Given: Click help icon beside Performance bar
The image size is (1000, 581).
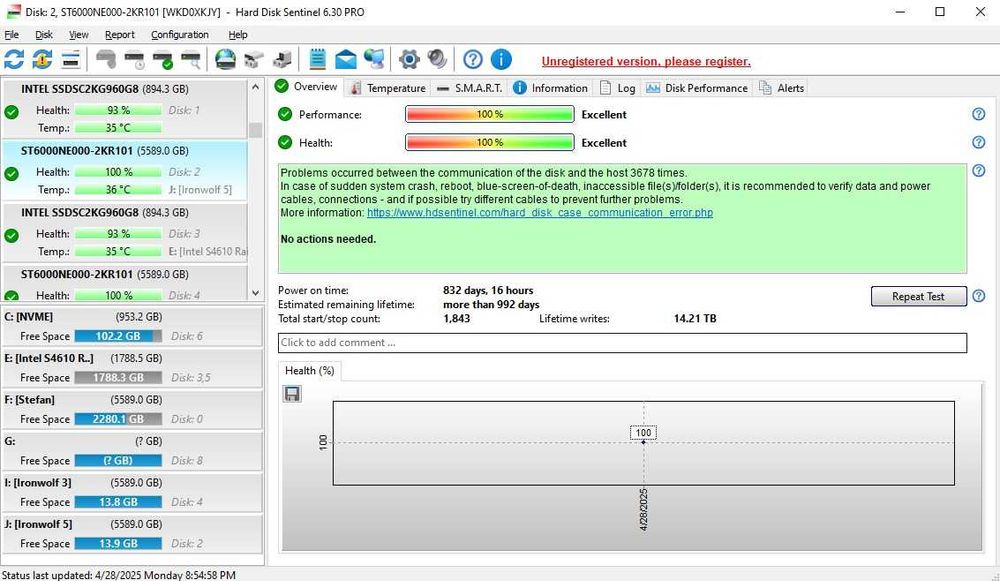Looking at the screenshot, I should 978,114.
